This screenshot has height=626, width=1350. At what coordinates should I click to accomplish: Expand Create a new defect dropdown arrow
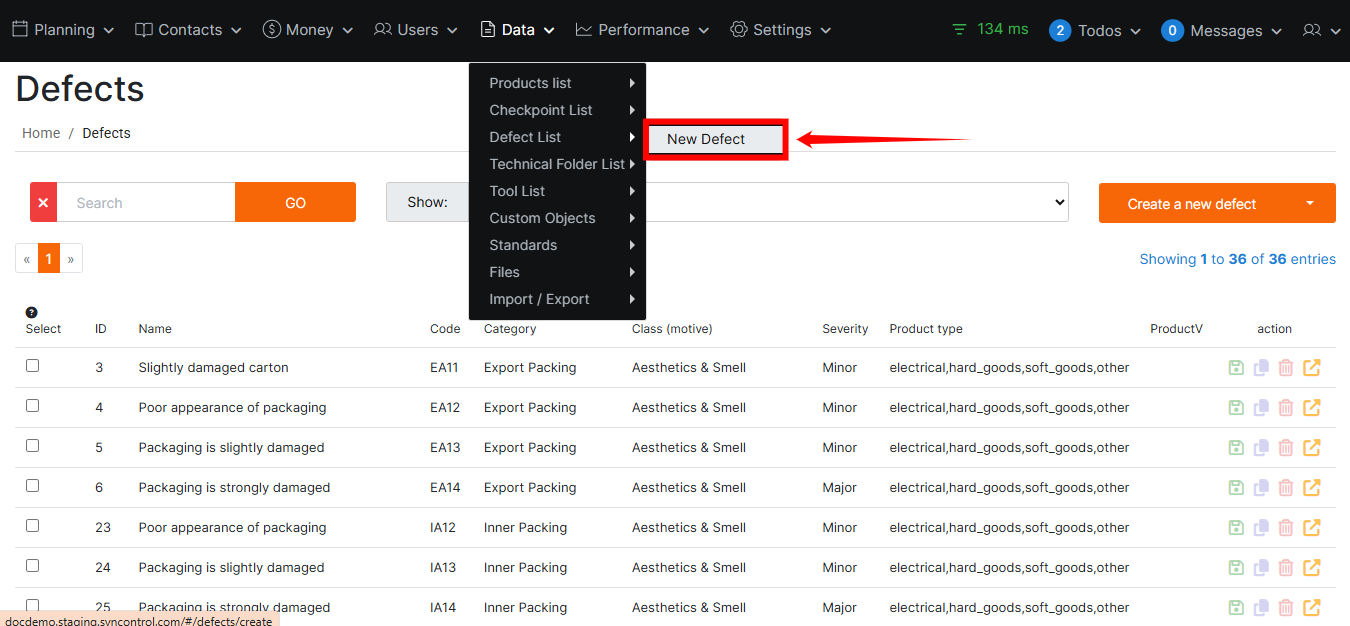pos(1310,203)
